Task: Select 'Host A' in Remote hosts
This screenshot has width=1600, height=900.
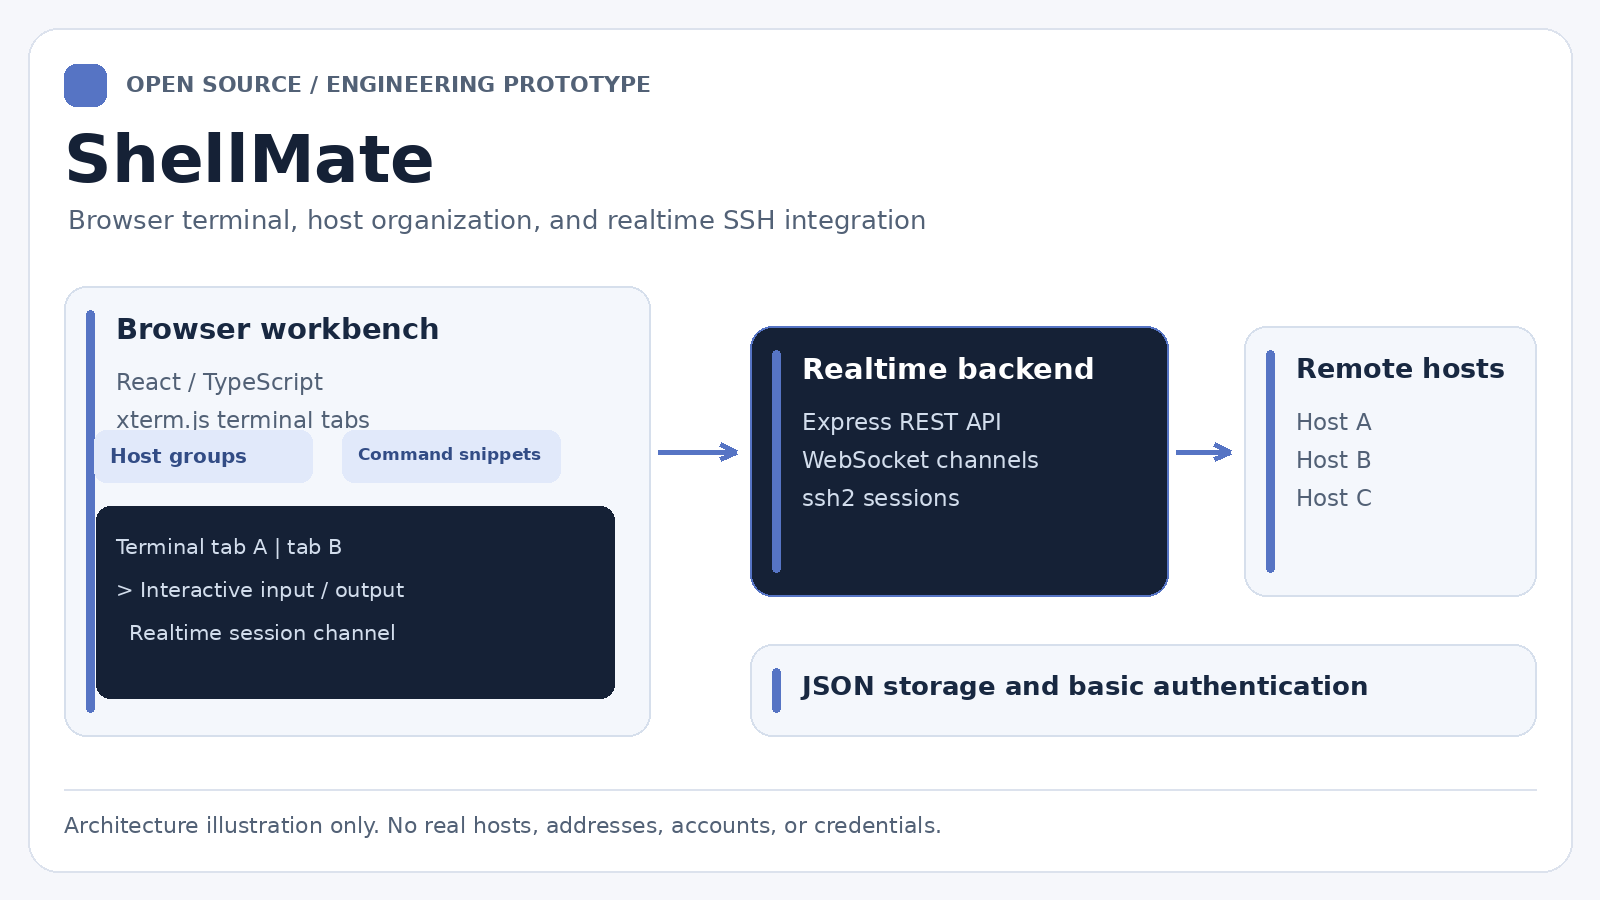Action: tap(1333, 422)
